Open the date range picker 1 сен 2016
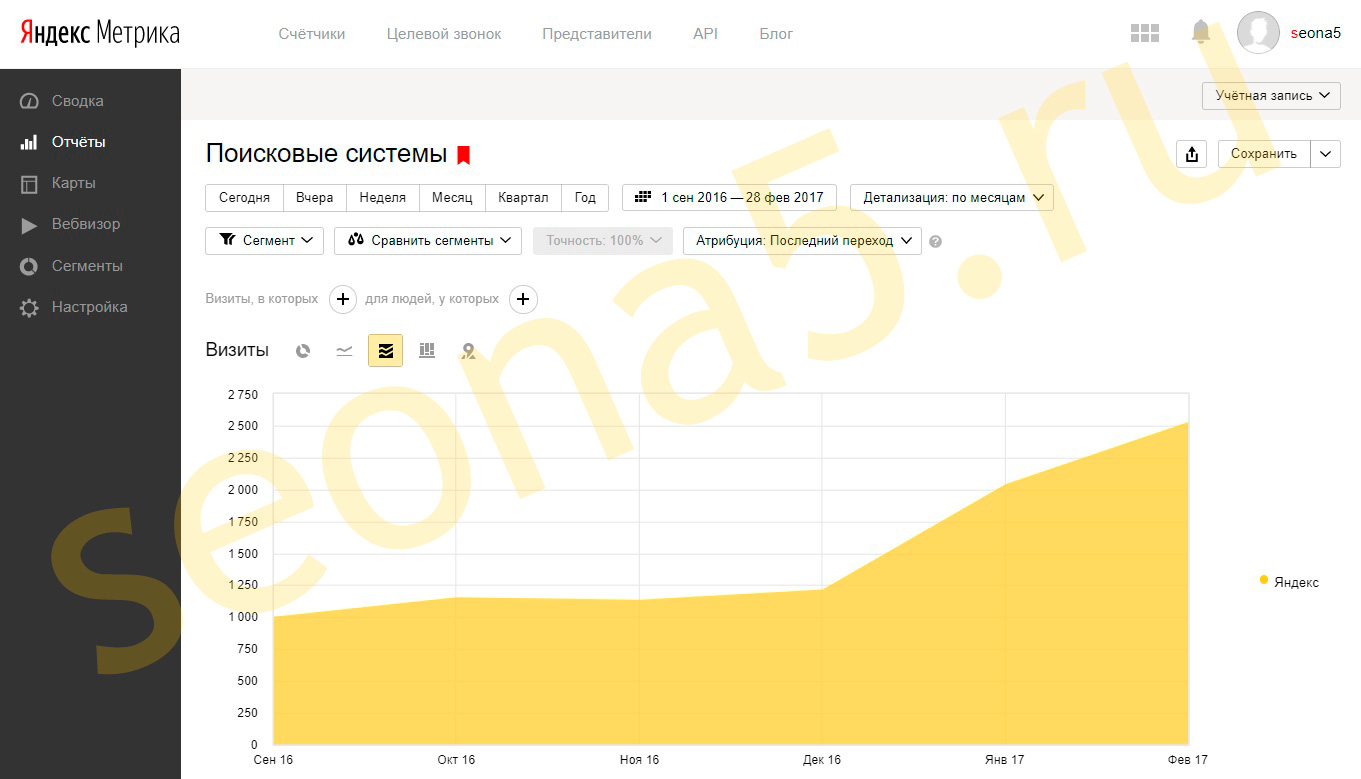The width and height of the screenshot is (1361, 779). [x=729, y=197]
